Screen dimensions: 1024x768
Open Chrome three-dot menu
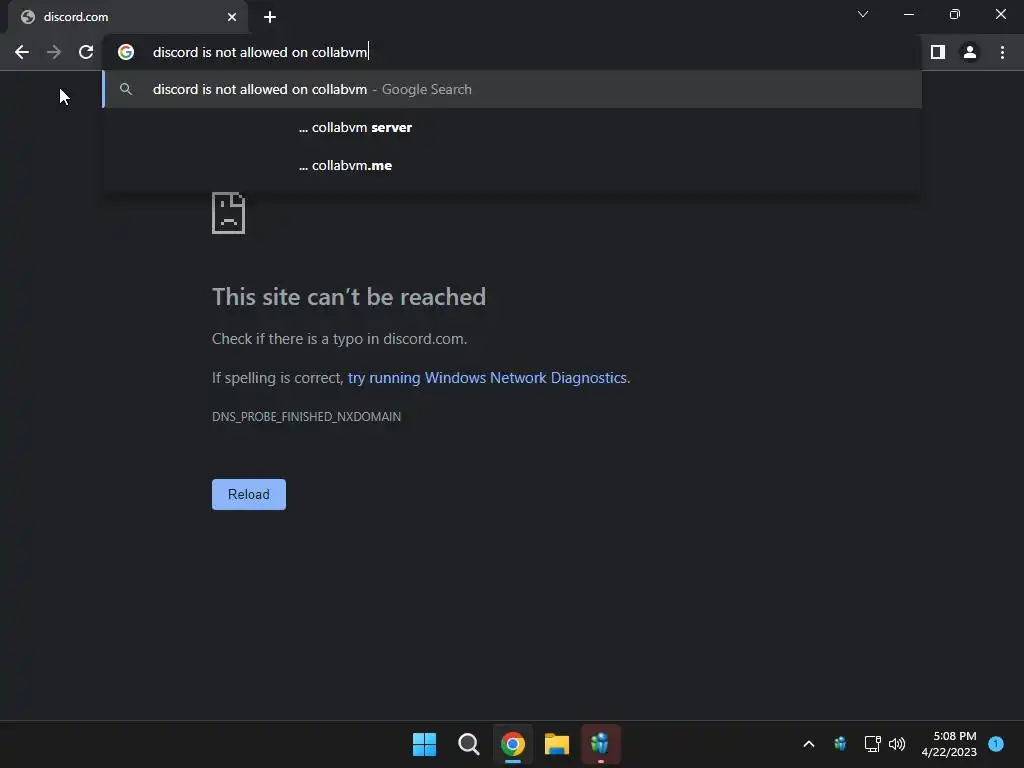[1002, 52]
